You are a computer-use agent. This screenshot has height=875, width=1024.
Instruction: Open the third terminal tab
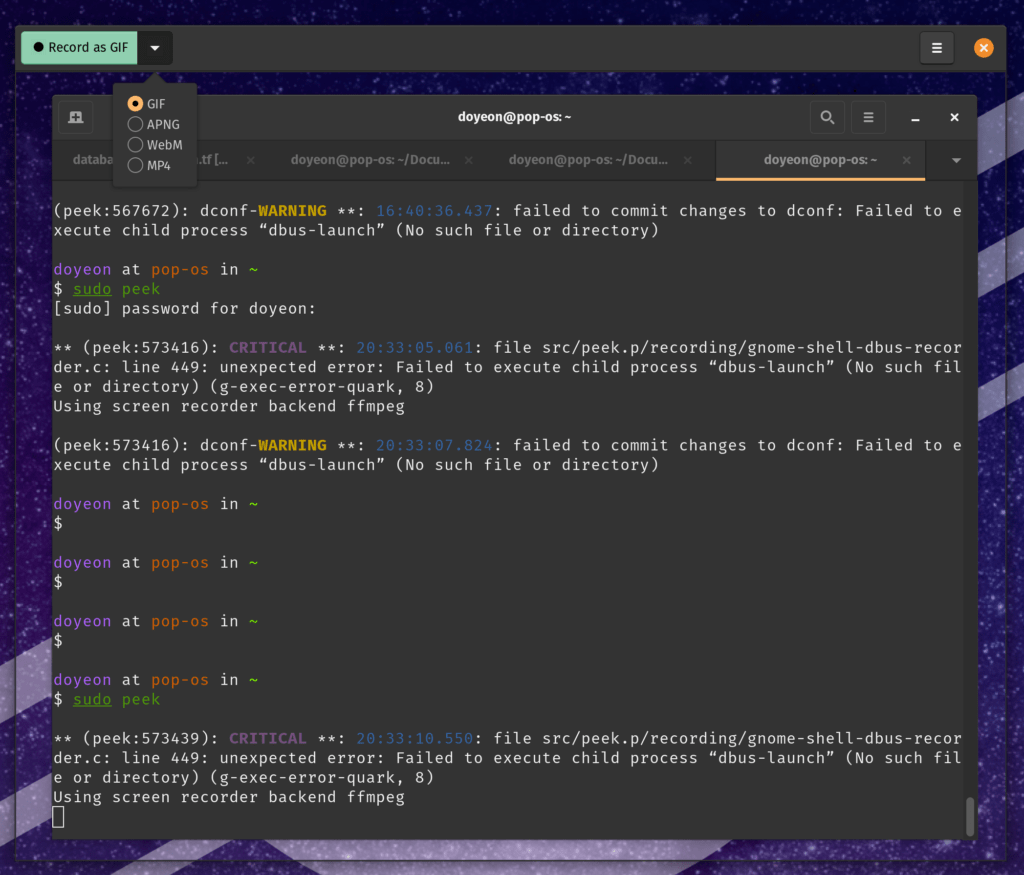(x=587, y=160)
